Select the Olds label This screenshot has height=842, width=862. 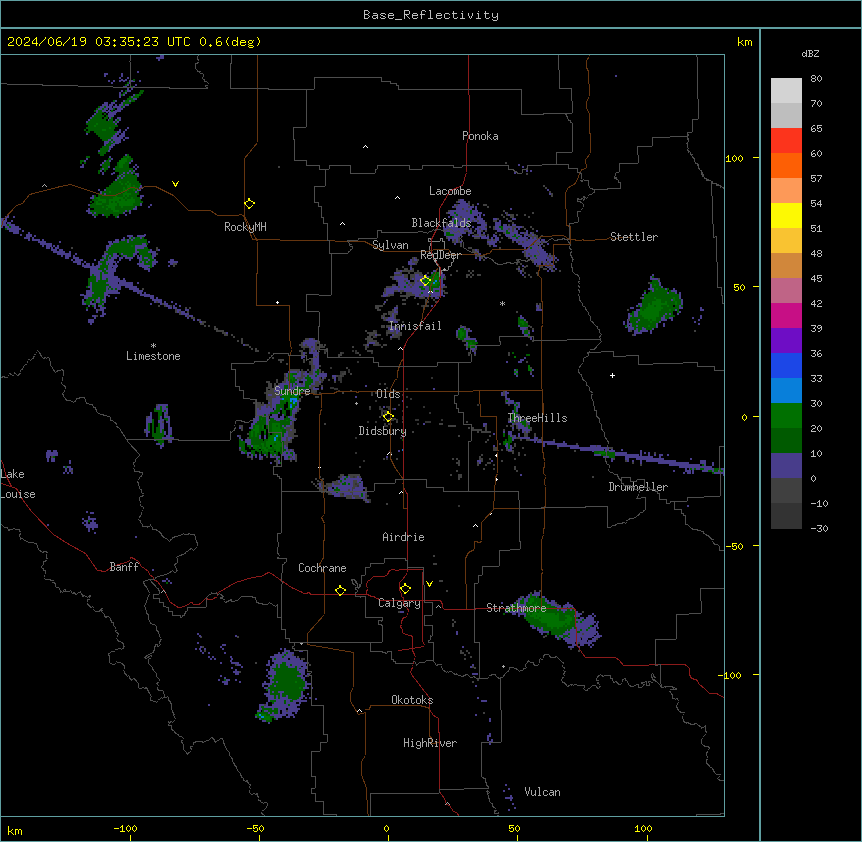pyautogui.click(x=388, y=394)
